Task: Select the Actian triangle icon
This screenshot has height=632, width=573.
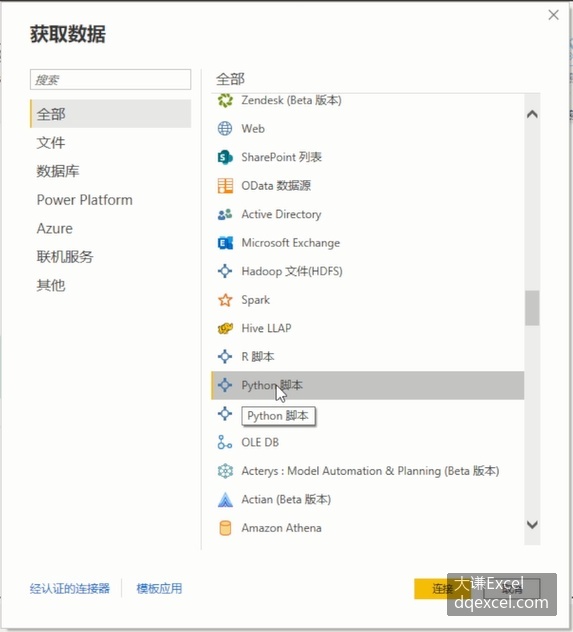Action: [x=225, y=499]
